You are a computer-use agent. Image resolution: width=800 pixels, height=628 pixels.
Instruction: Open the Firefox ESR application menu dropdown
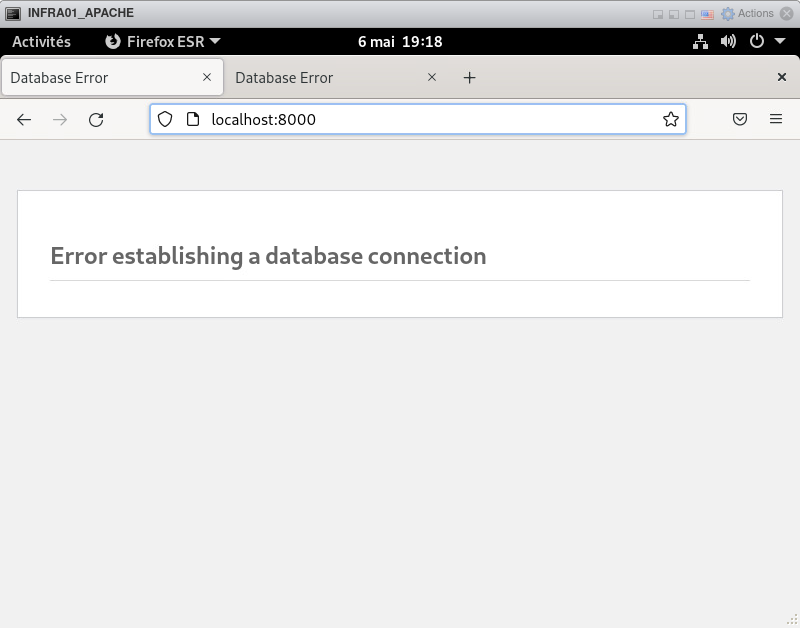(163, 42)
